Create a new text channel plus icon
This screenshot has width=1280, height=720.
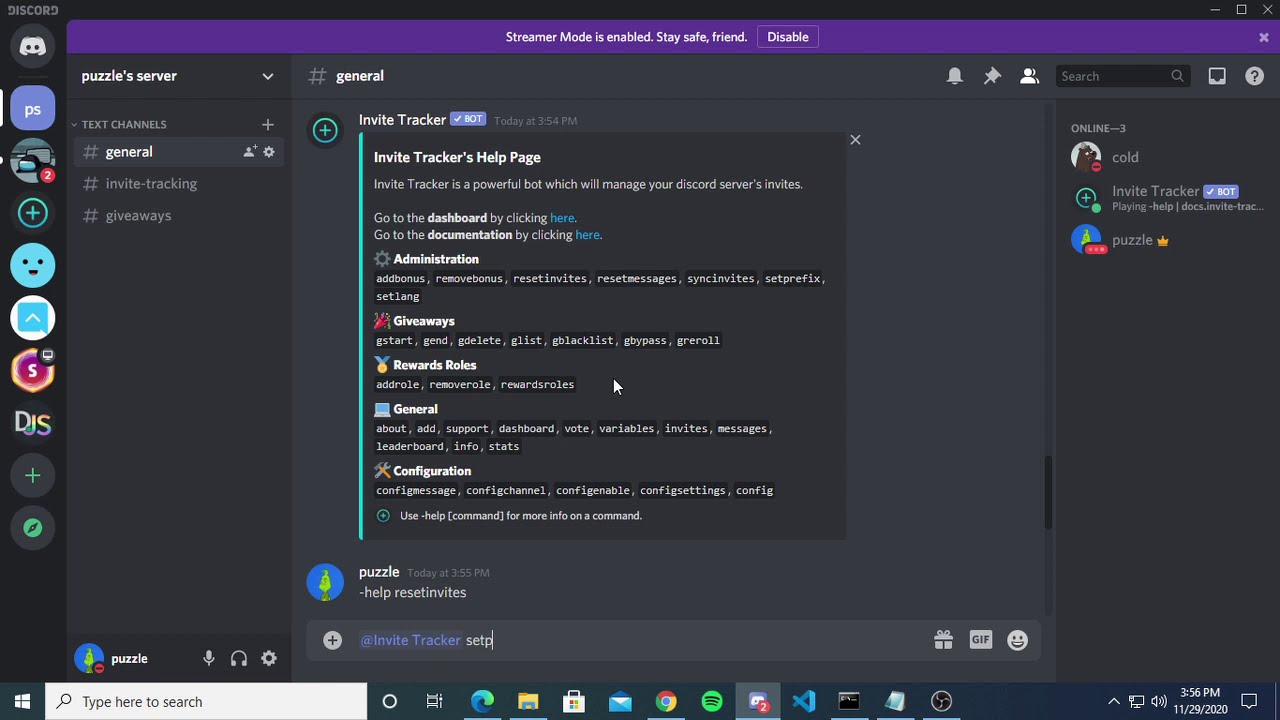[267, 124]
